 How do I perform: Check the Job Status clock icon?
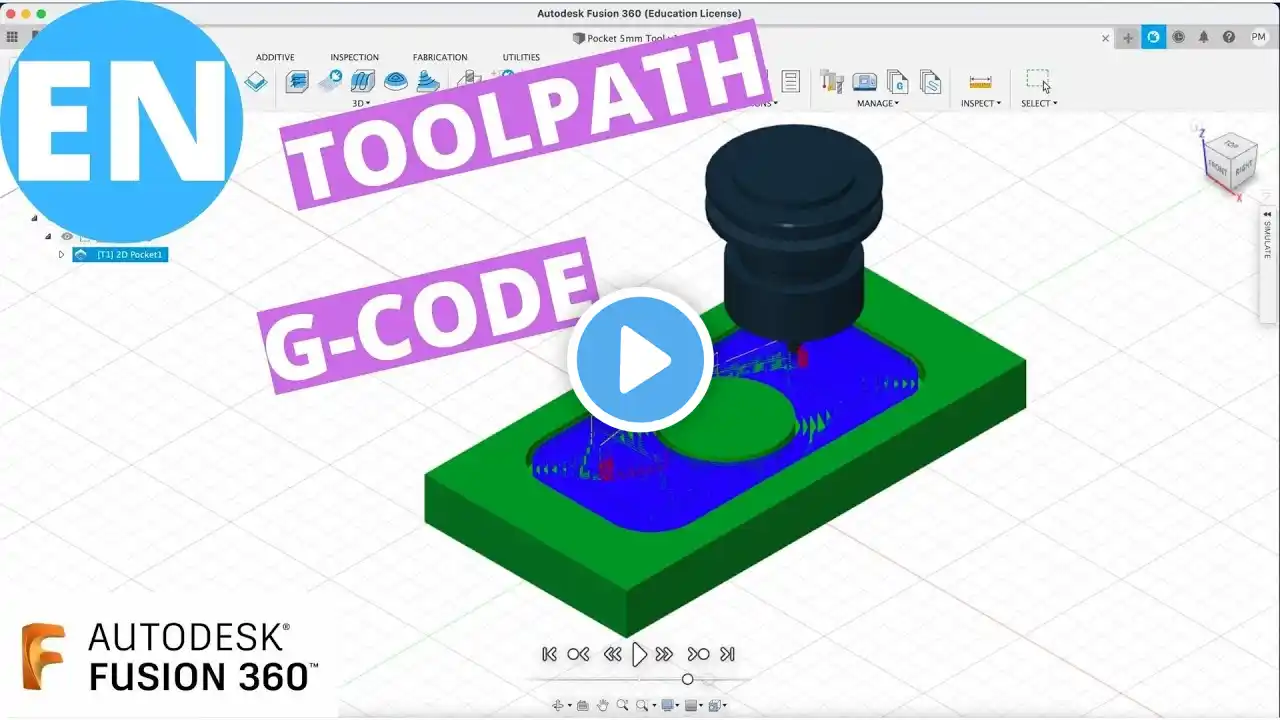point(1178,37)
